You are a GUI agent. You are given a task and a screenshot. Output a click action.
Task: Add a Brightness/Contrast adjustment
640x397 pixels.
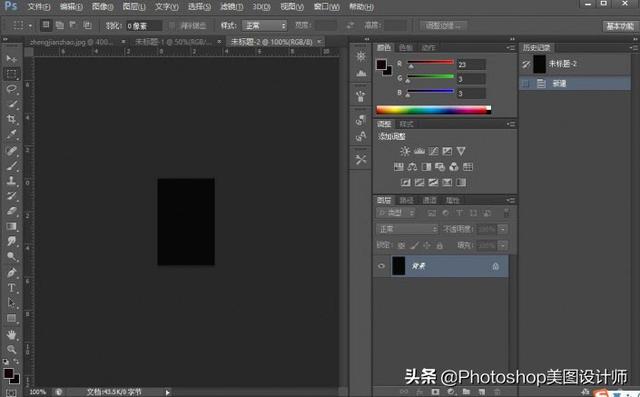click(x=404, y=151)
